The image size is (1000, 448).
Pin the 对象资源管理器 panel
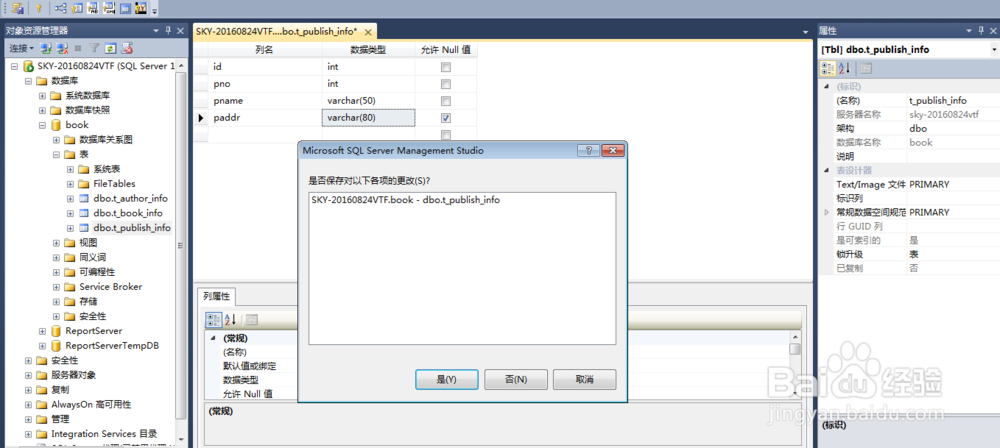coord(168,30)
